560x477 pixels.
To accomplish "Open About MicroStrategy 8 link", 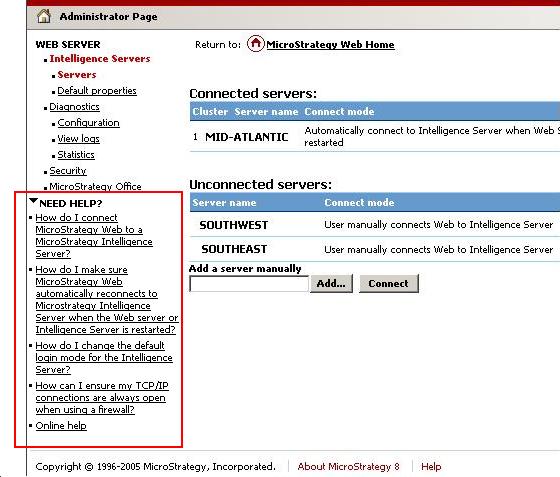I will click(x=349, y=467).
